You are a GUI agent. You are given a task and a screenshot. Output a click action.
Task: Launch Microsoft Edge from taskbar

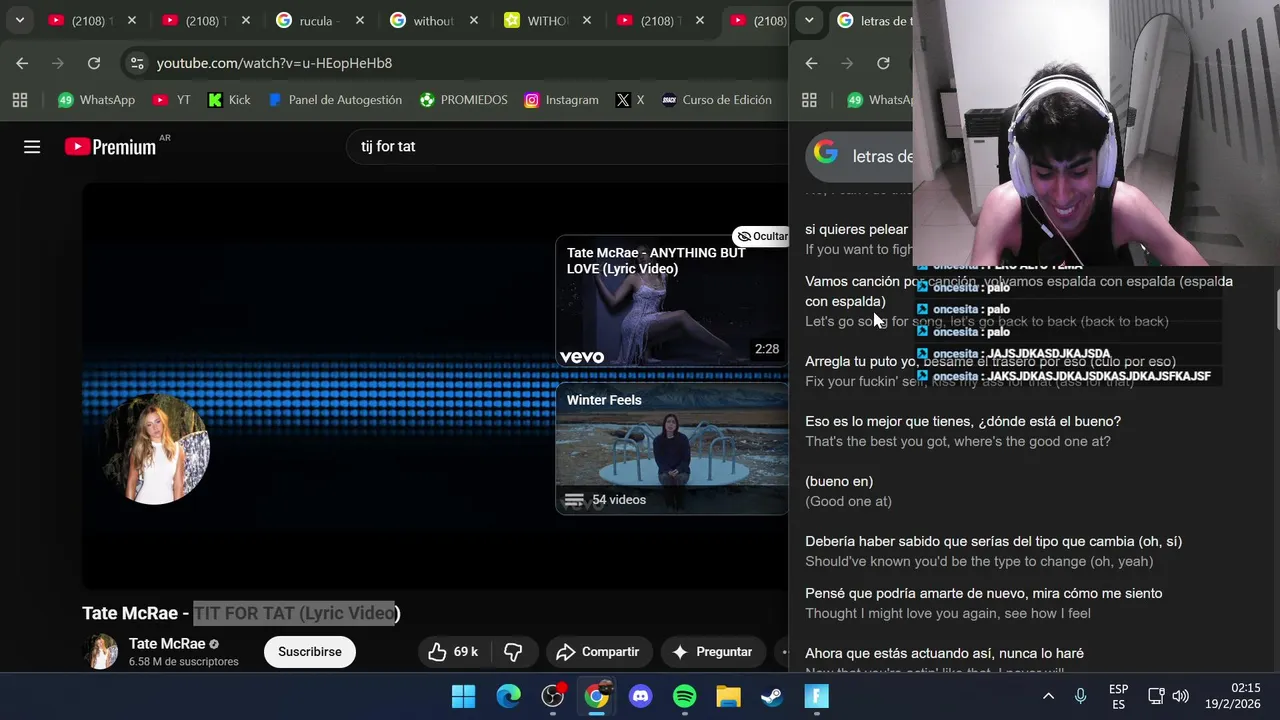508,696
